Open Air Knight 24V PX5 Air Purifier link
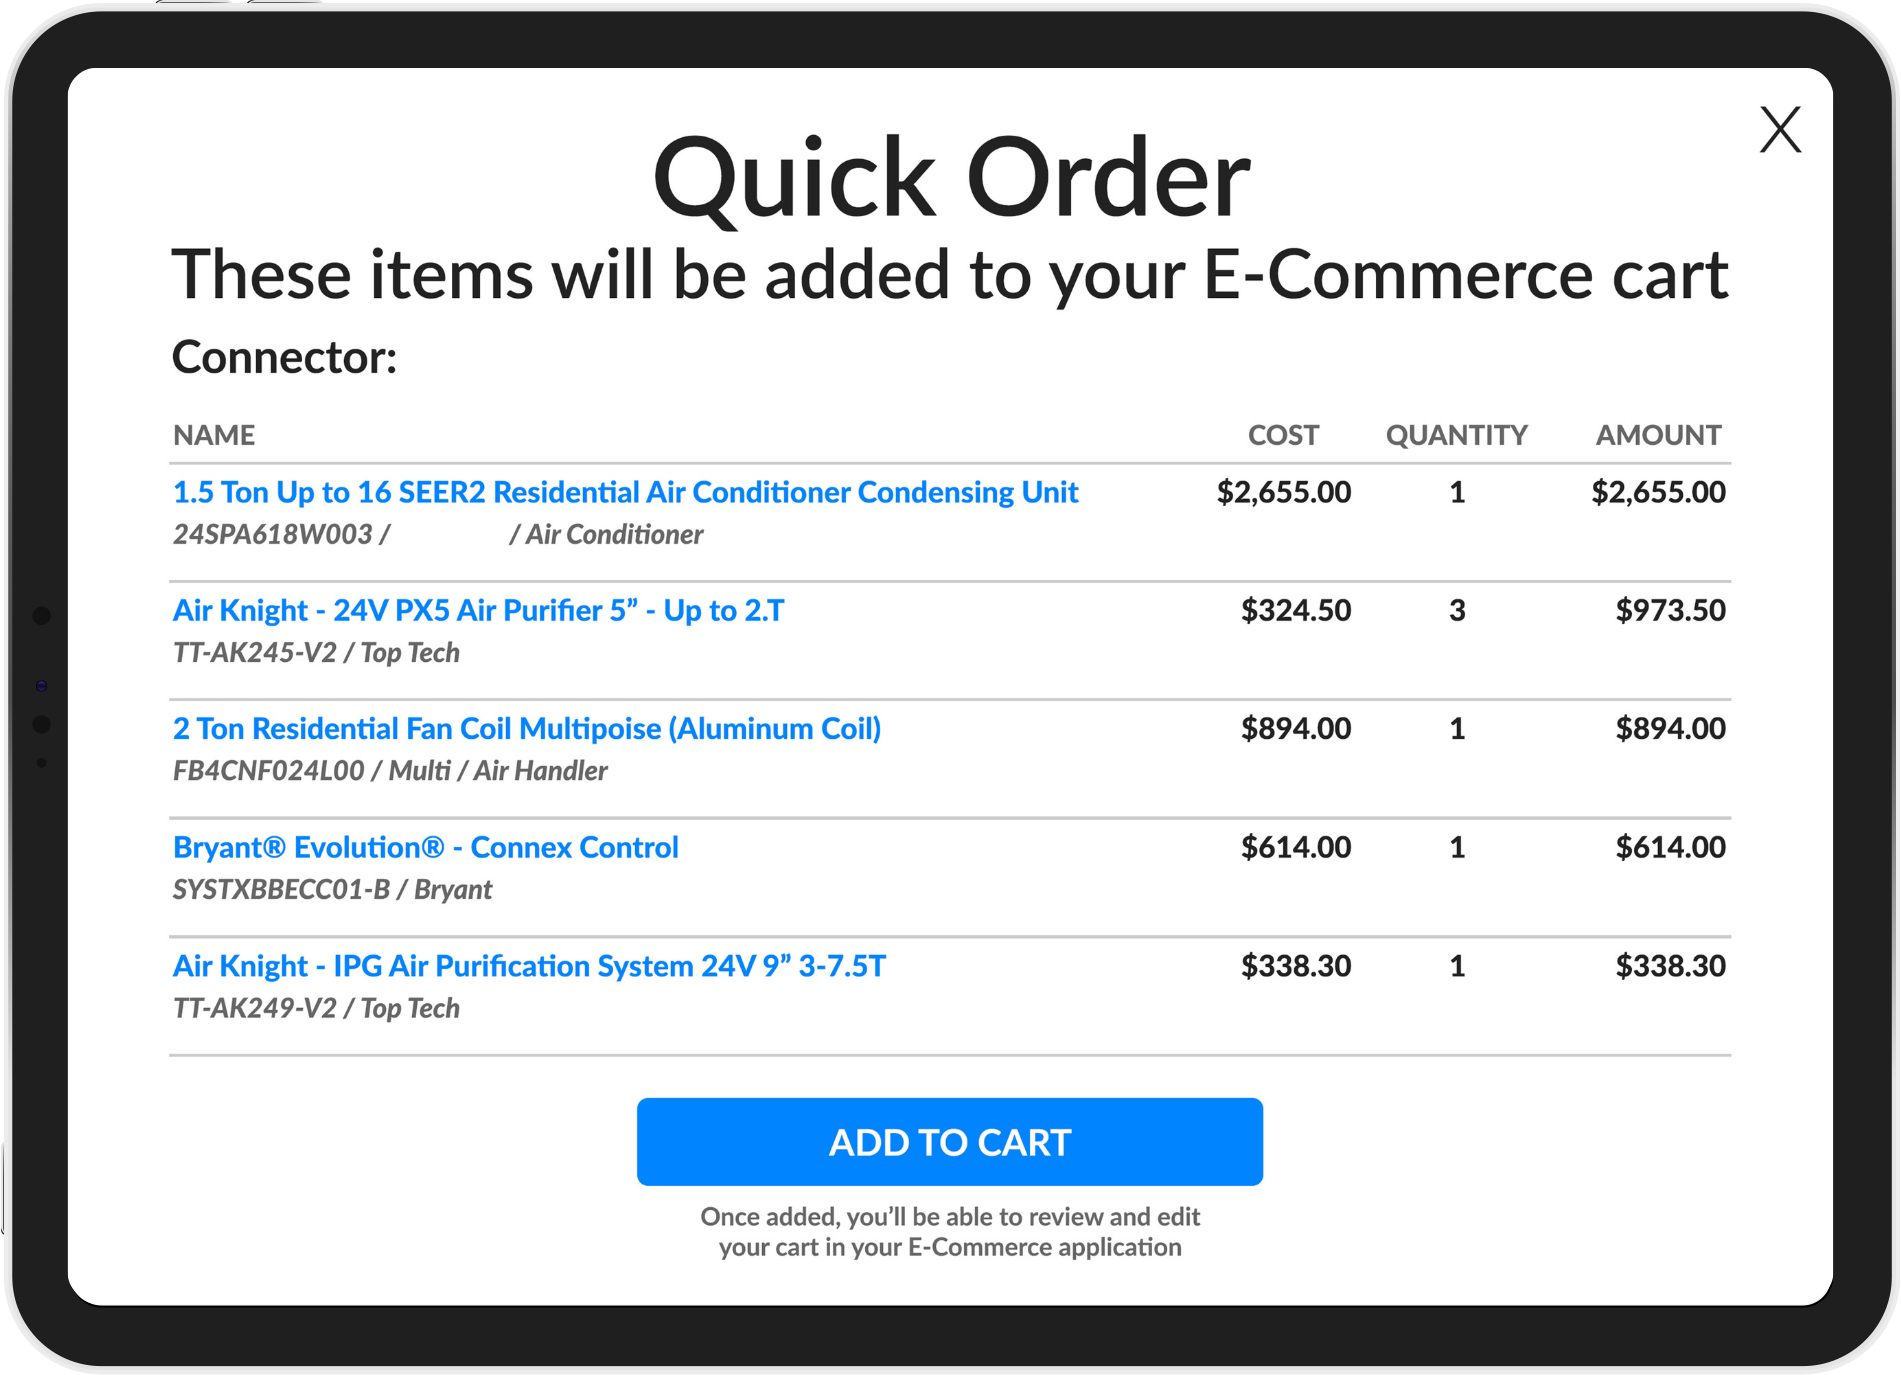 point(478,610)
